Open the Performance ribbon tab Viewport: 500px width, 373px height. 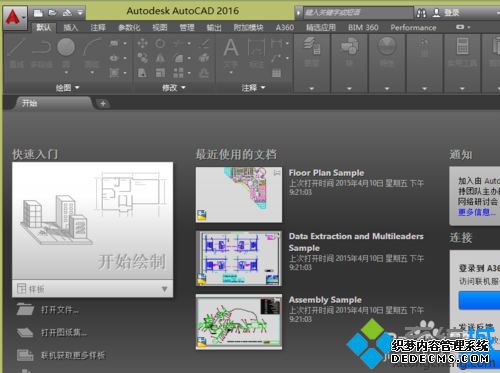point(413,27)
